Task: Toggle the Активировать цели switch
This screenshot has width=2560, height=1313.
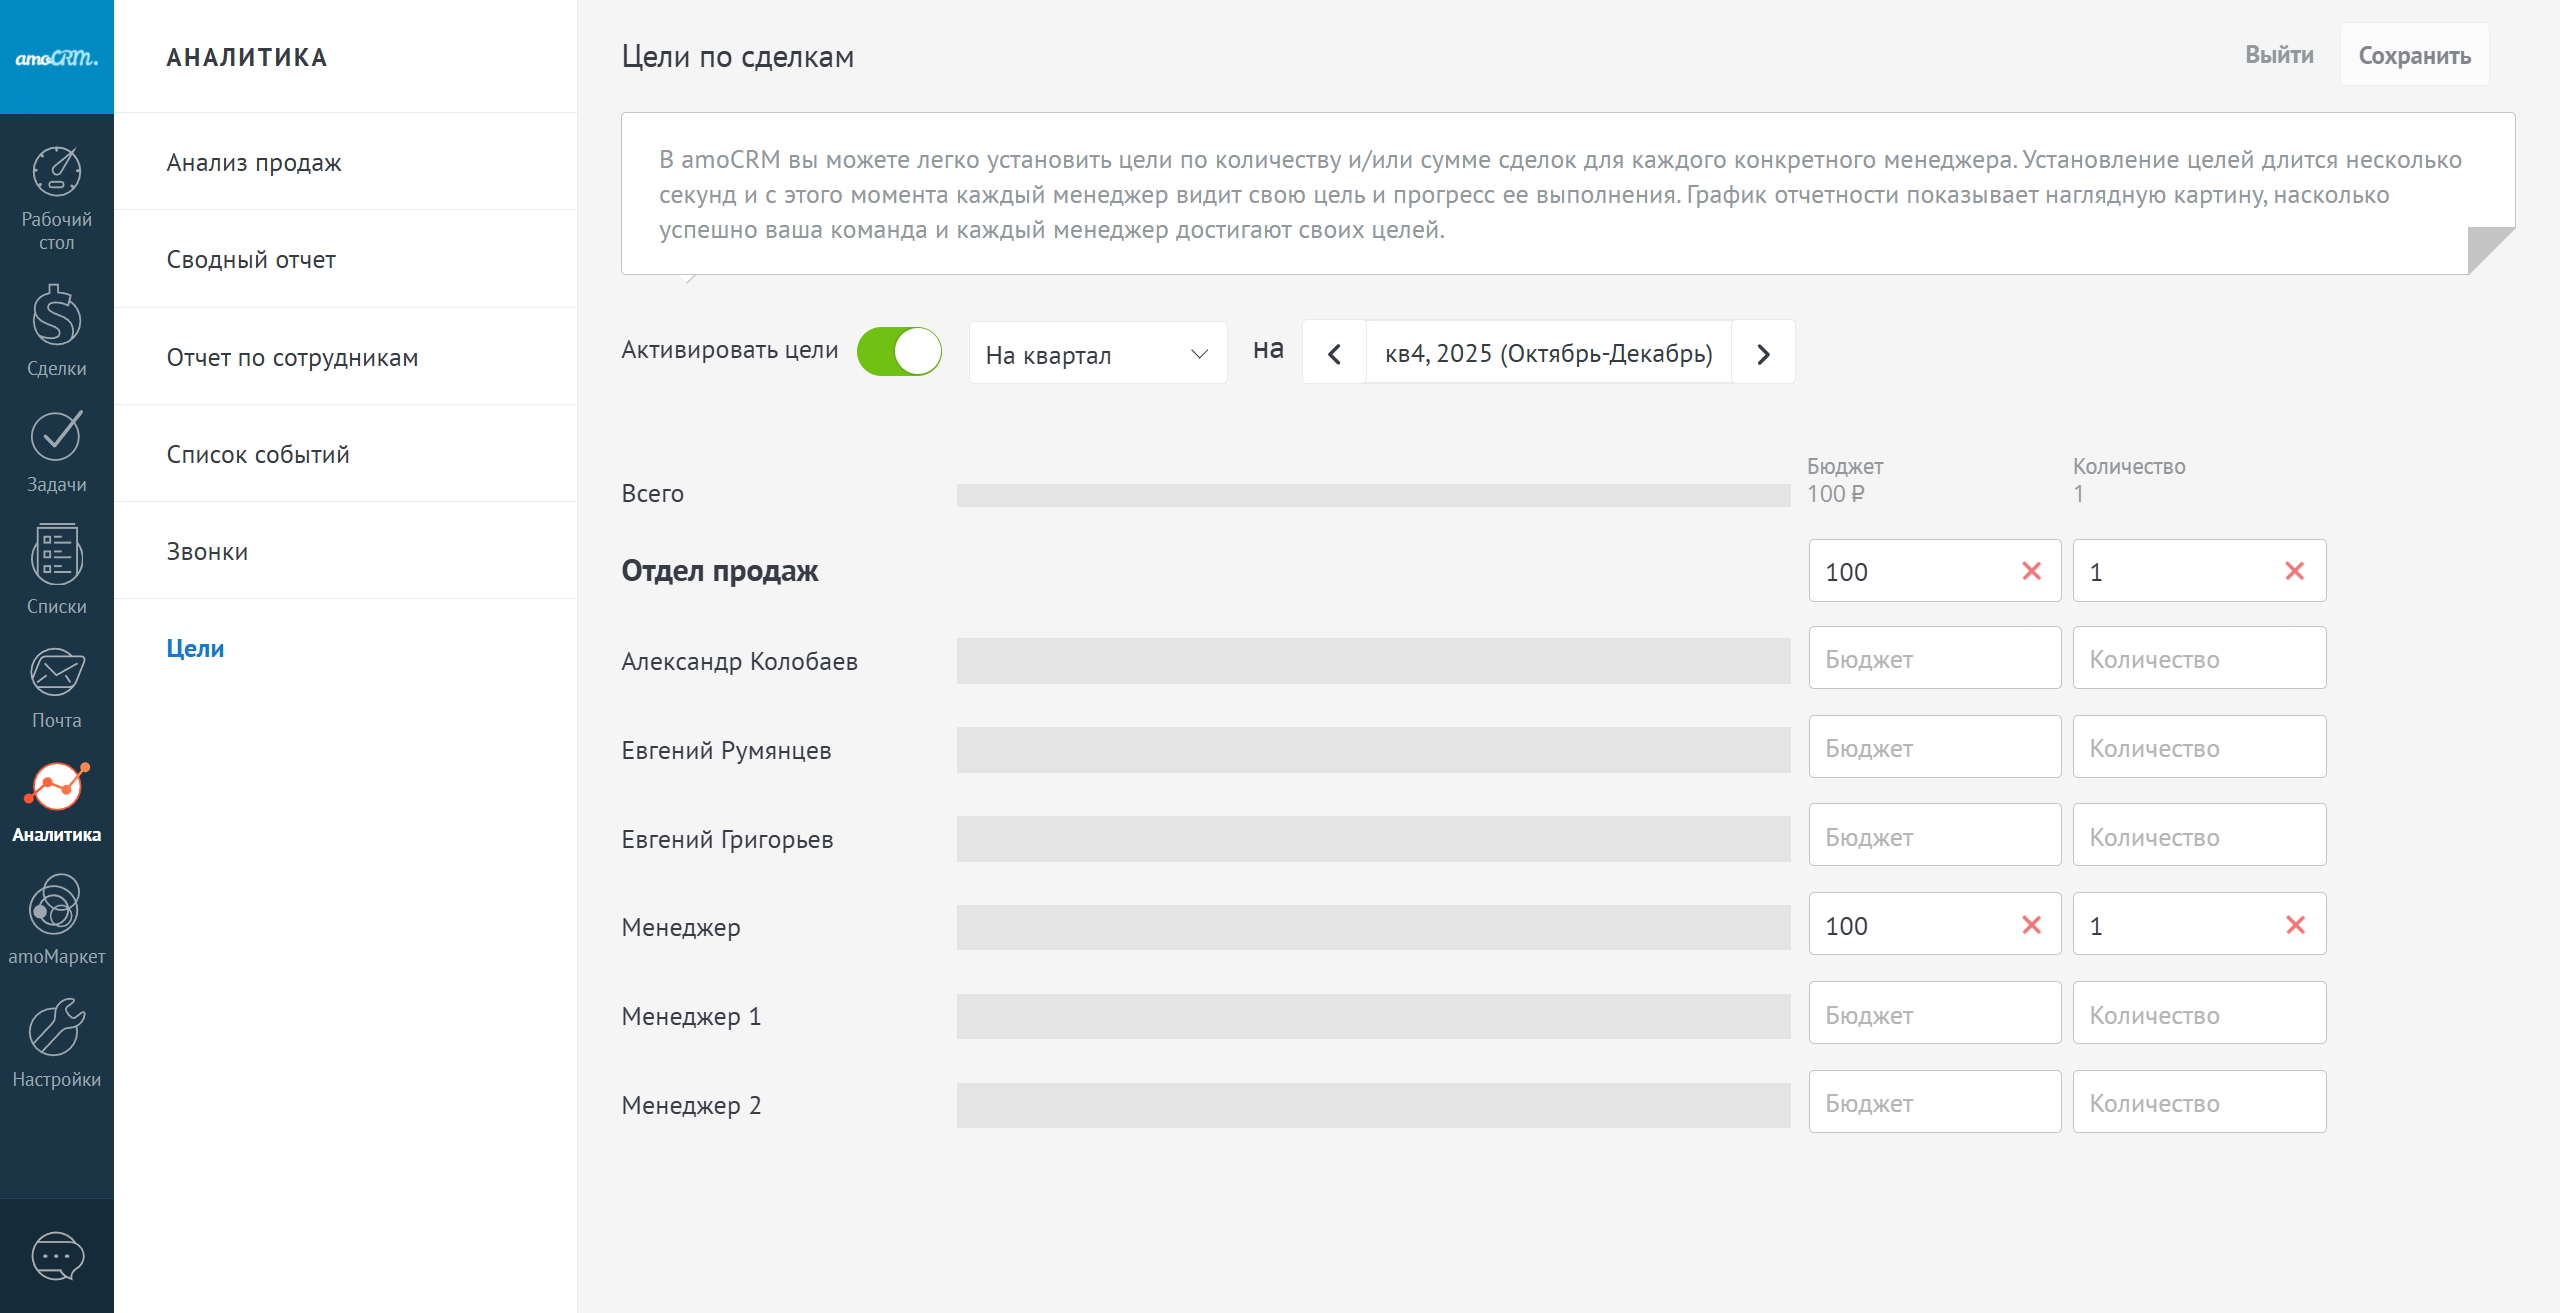Action: tap(899, 352)
